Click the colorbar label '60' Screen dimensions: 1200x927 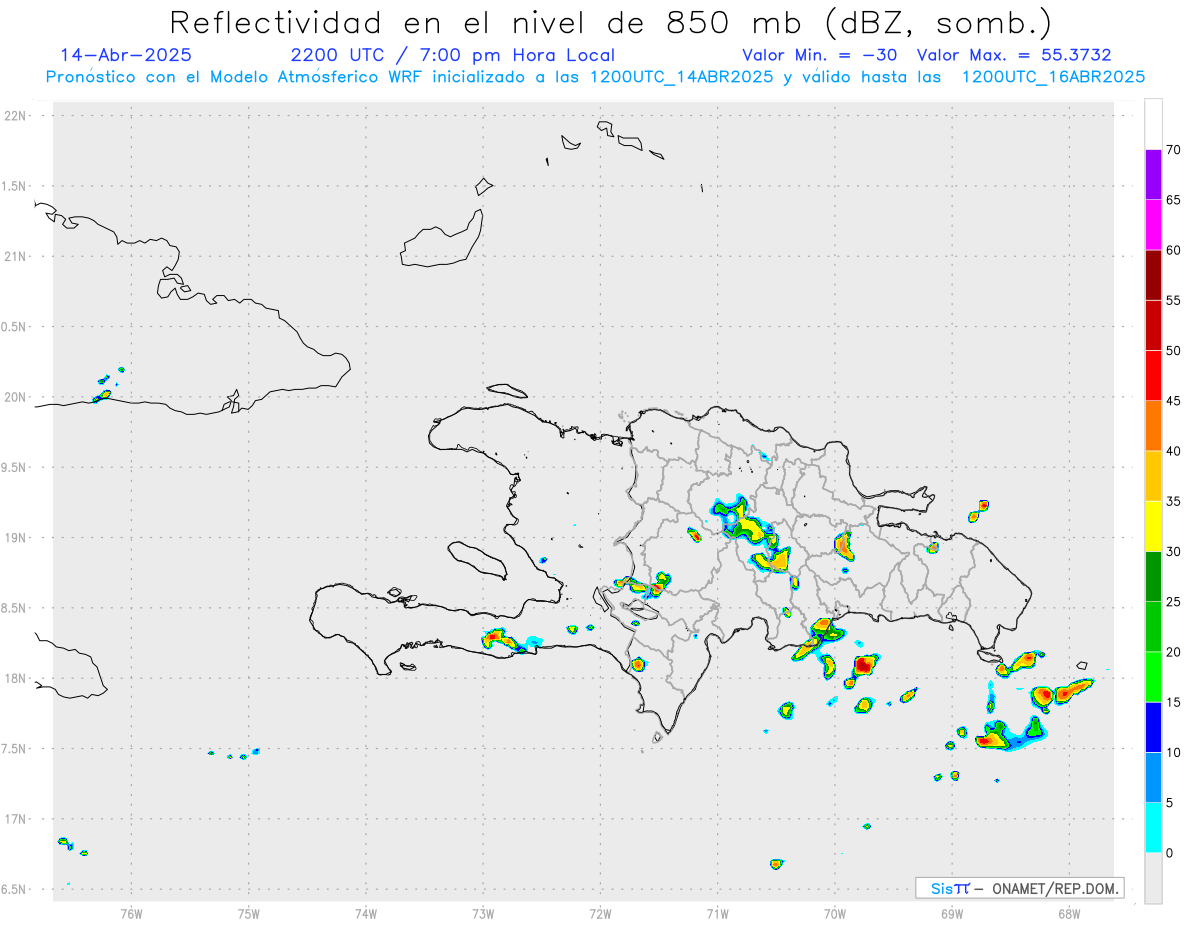coord(1173,250)
